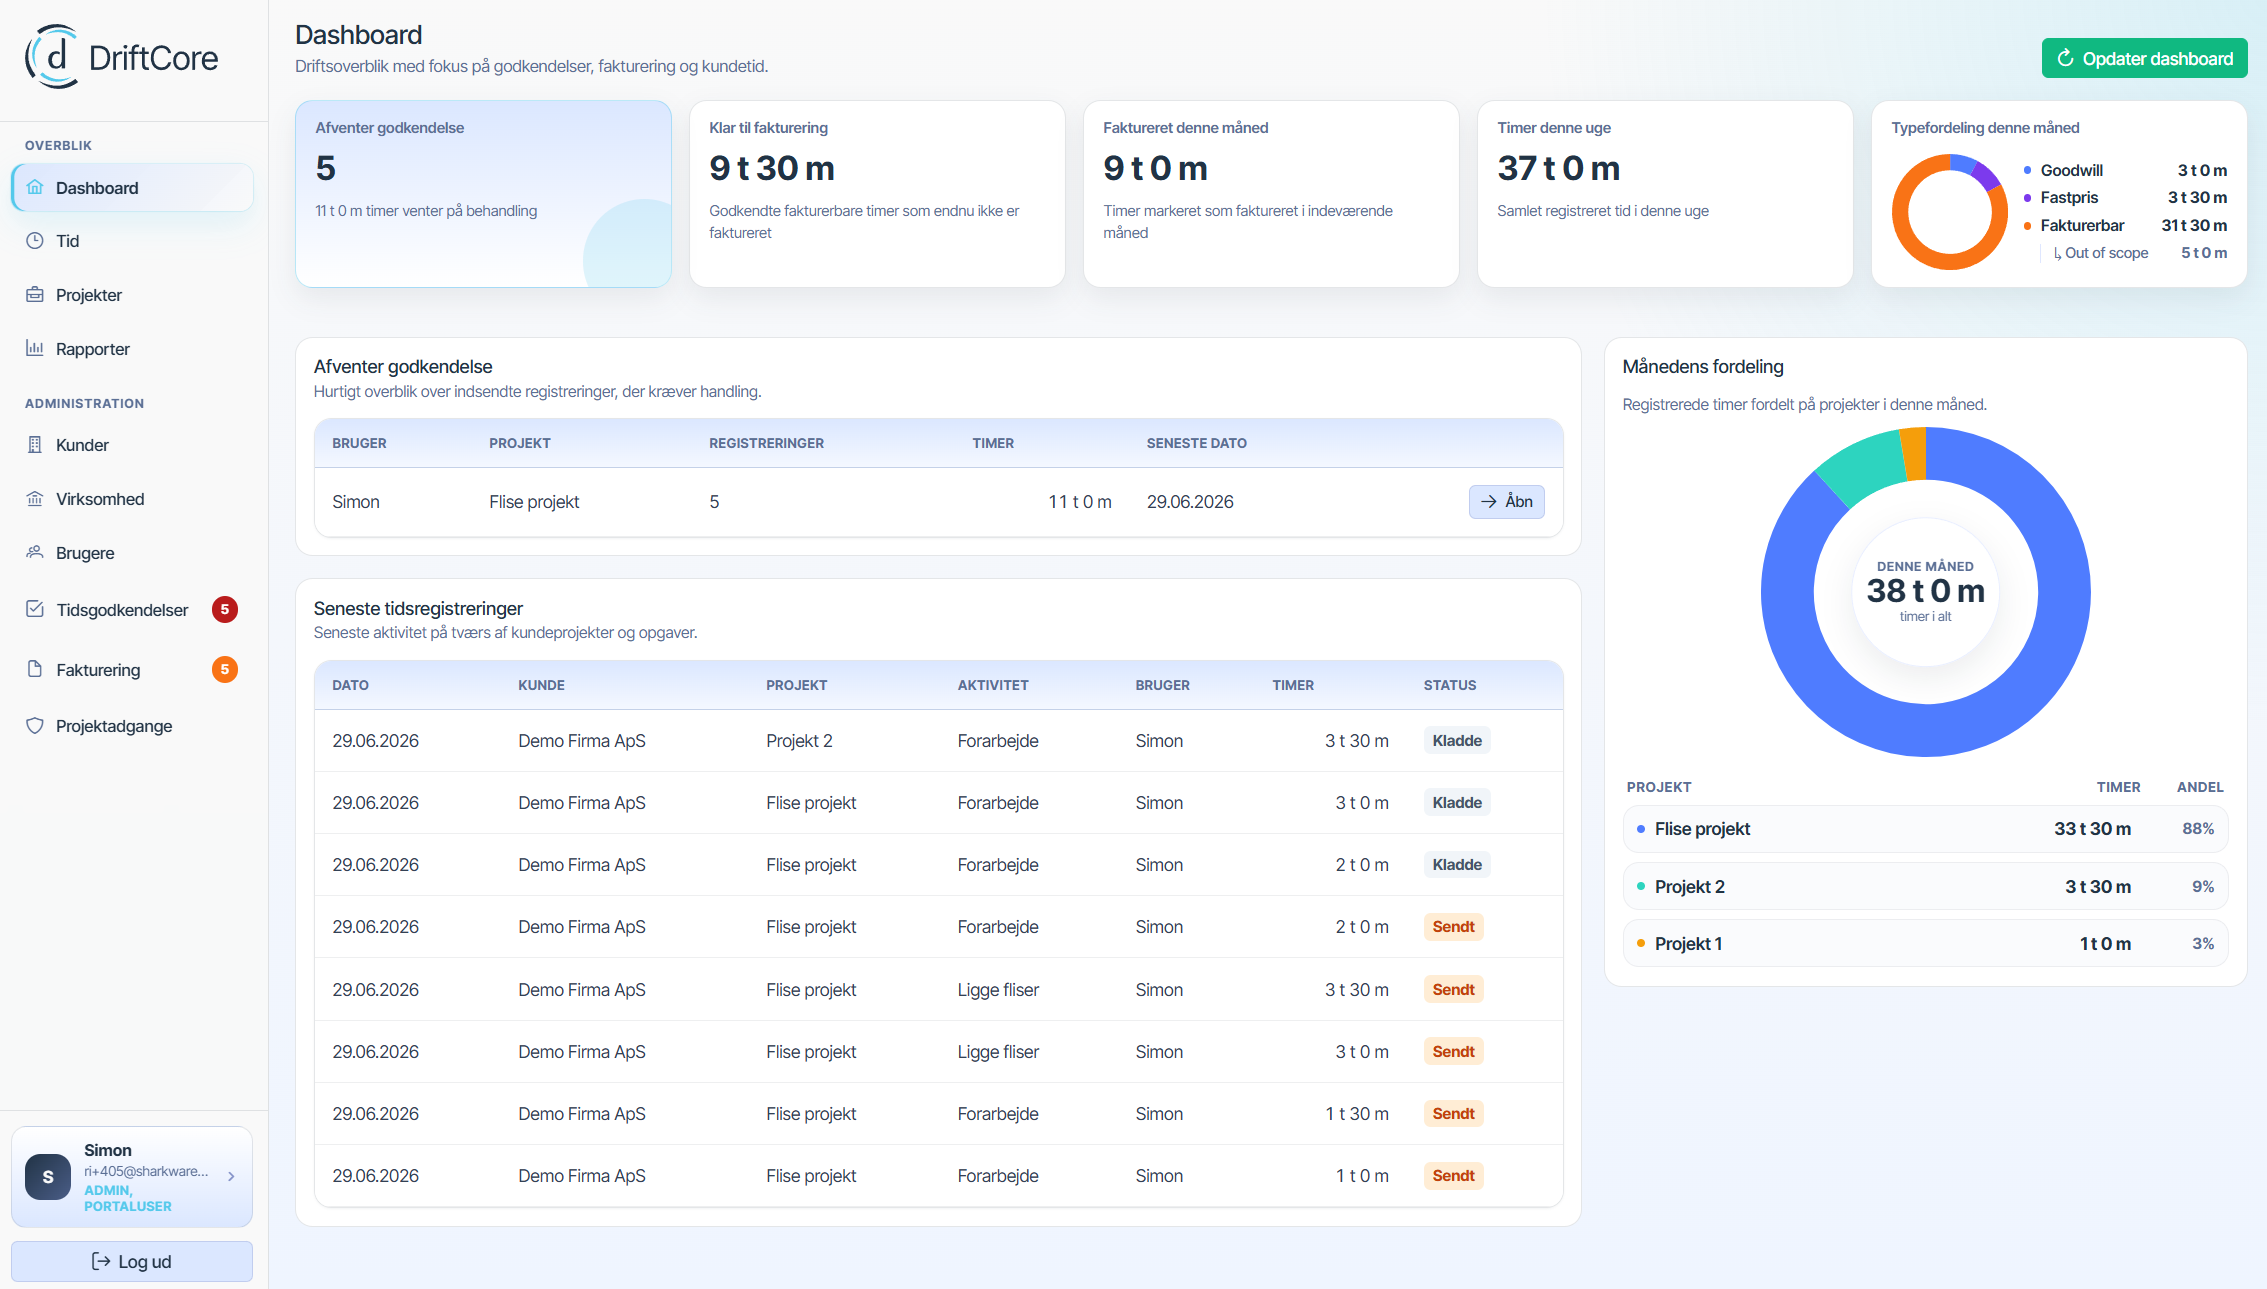Click the Opdater dashboard button
The width and height of the screenshot is (2267, 1289).
[2144, 58]
